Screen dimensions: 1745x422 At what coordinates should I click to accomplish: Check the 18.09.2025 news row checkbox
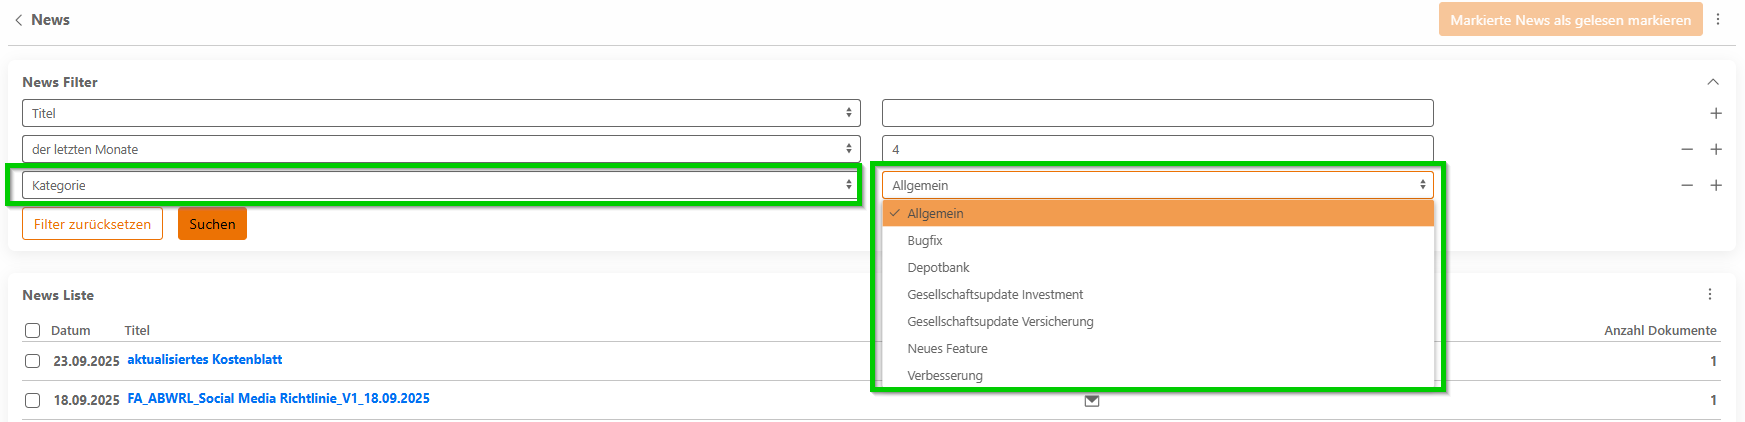tap(33, 400)
